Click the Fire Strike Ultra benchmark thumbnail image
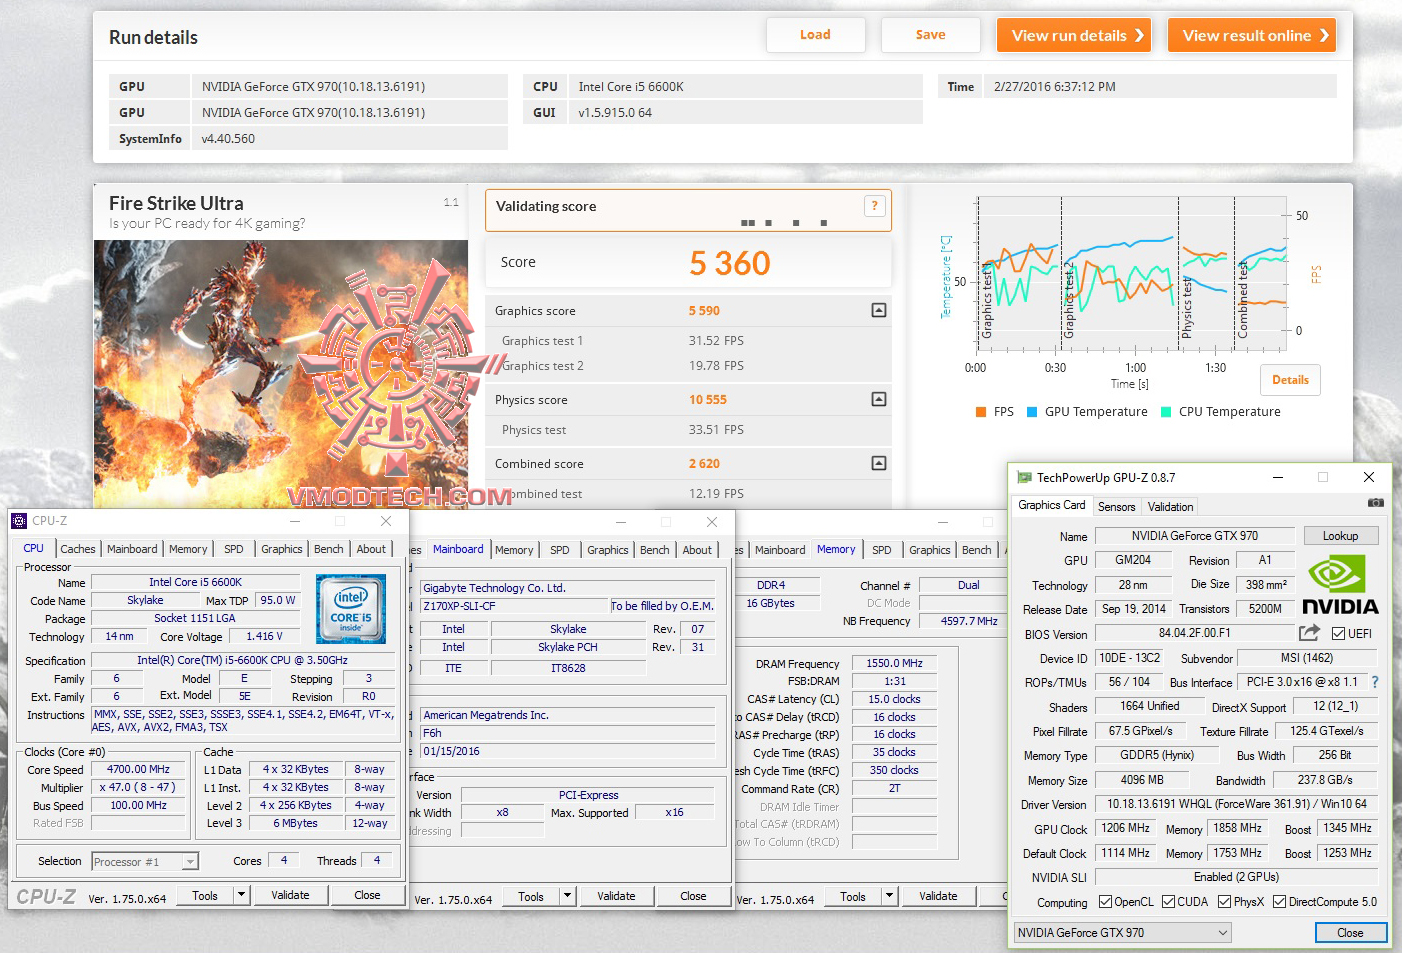Image resolution: width=1402 pixels, height=953 pixels. (x=281, y=374)
